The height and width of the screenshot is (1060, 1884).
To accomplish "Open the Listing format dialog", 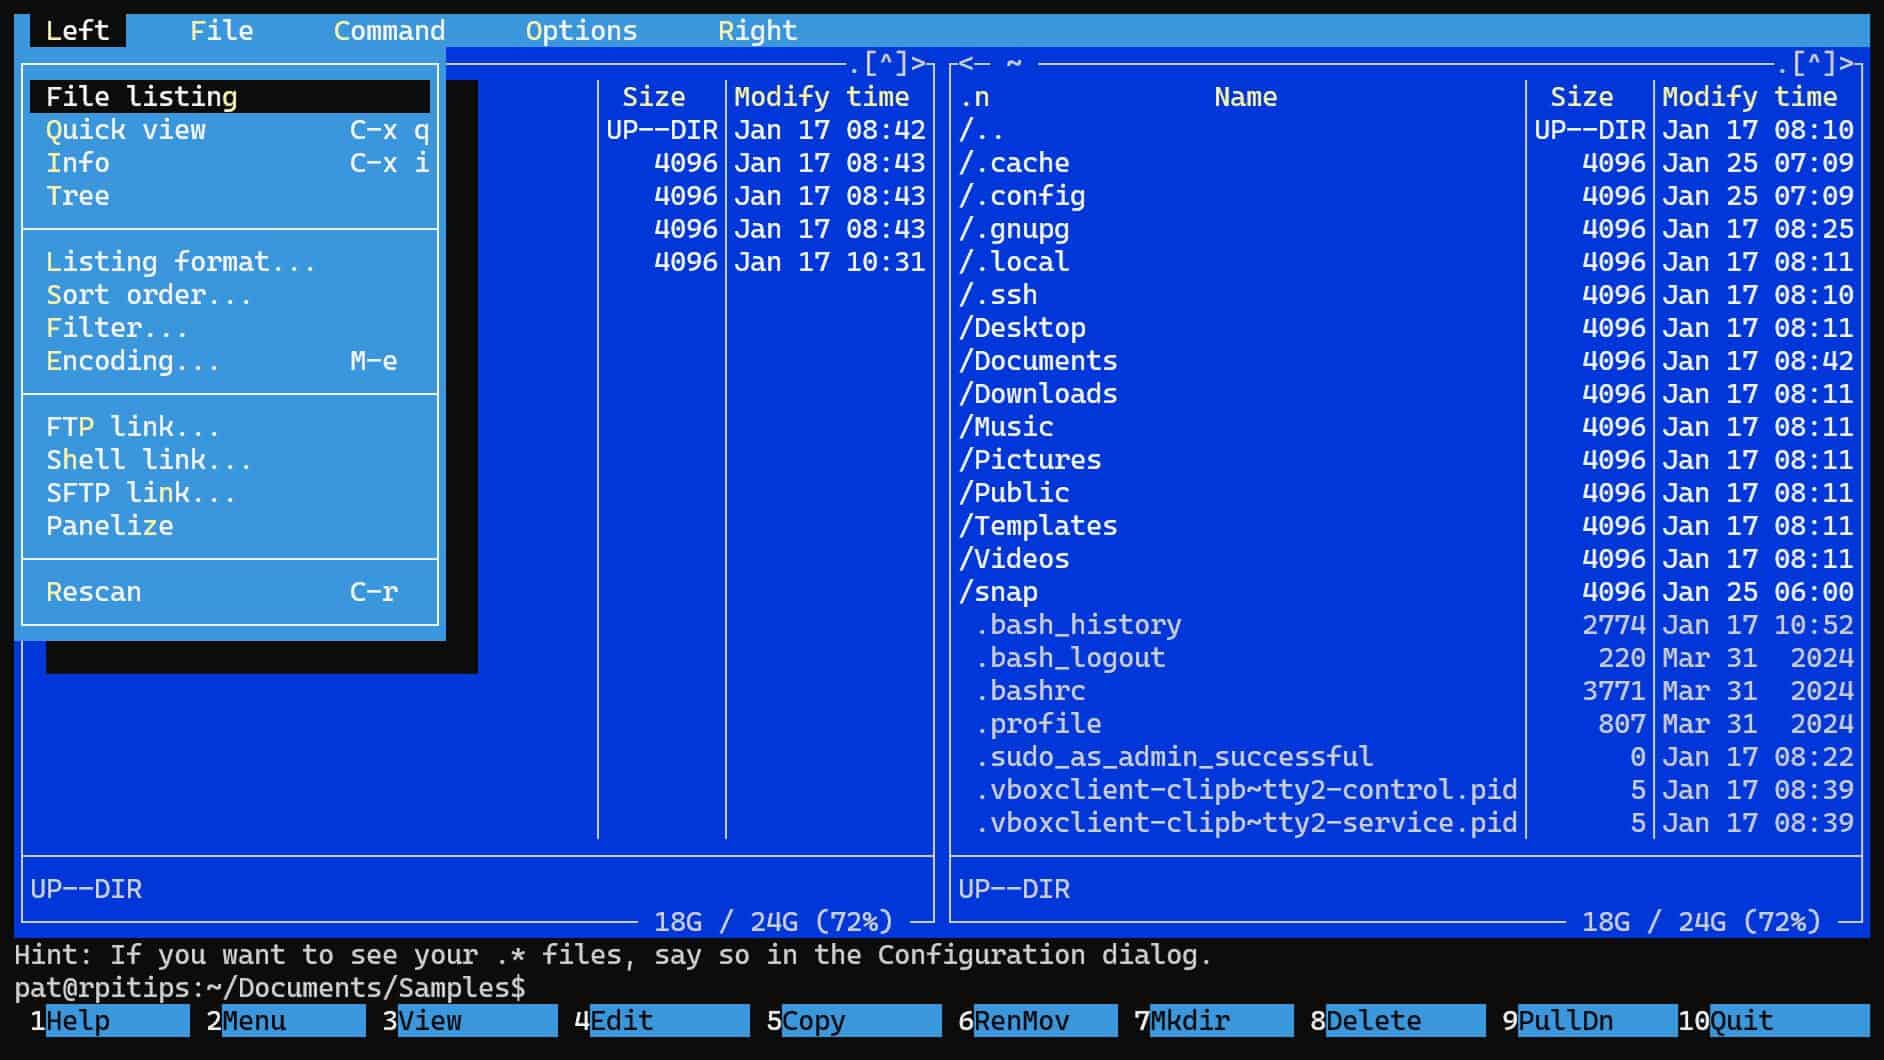I will point(180,262).
